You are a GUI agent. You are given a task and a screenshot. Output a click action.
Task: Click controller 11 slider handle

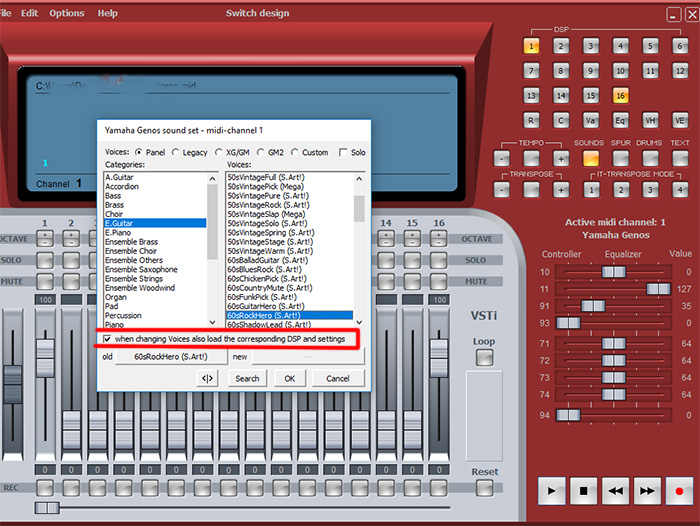click(658, 289)
